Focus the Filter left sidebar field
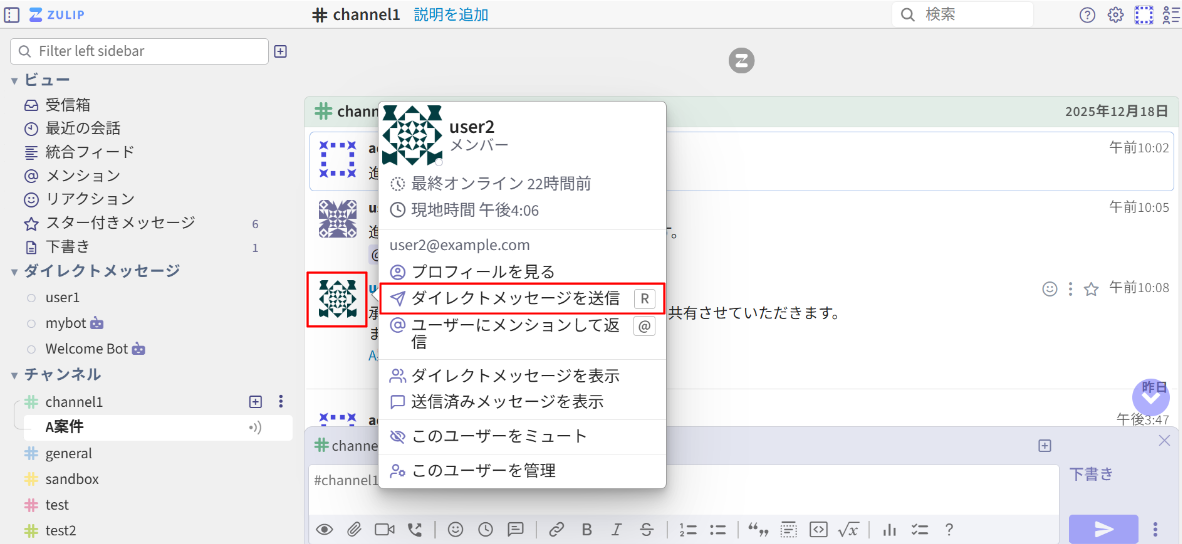This screenshot has width=1182, height=544. 139,51
